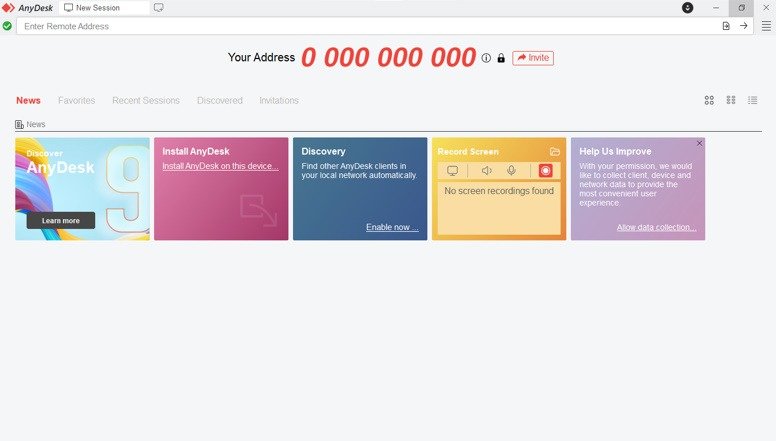This screenshot has width=776, height=441.
Task: Click Allow data collection link
Action: tap(656, 227)
